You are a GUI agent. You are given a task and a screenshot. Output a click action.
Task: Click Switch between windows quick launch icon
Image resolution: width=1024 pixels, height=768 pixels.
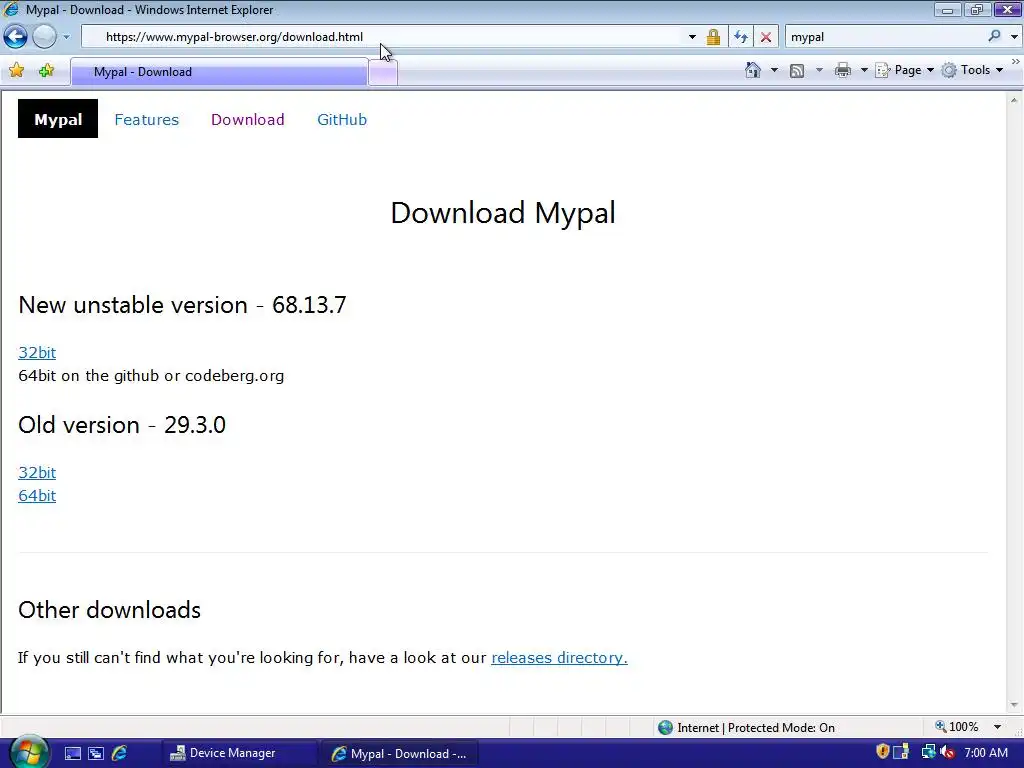[x=95, y=754]
